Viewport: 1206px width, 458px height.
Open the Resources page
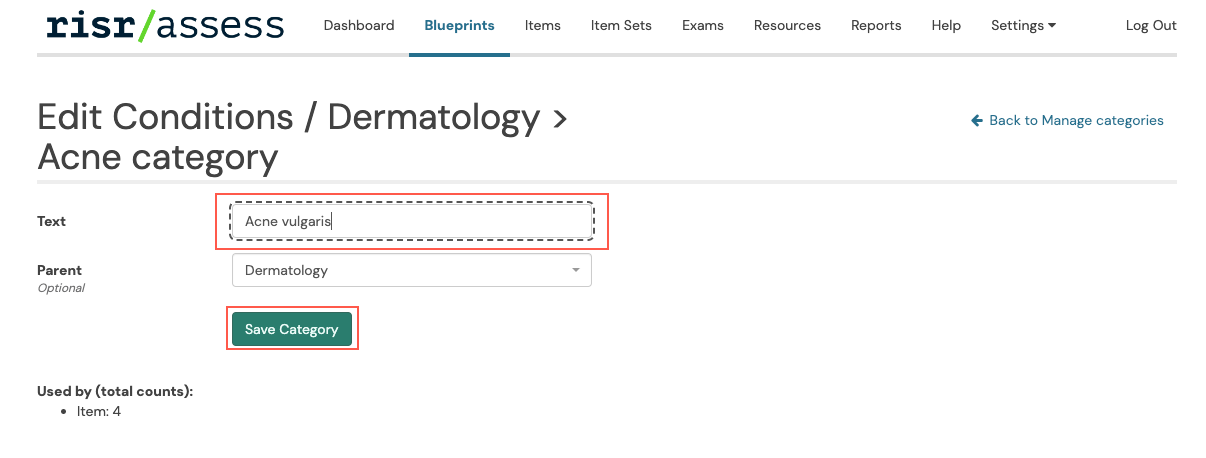[x=787, y=25]
